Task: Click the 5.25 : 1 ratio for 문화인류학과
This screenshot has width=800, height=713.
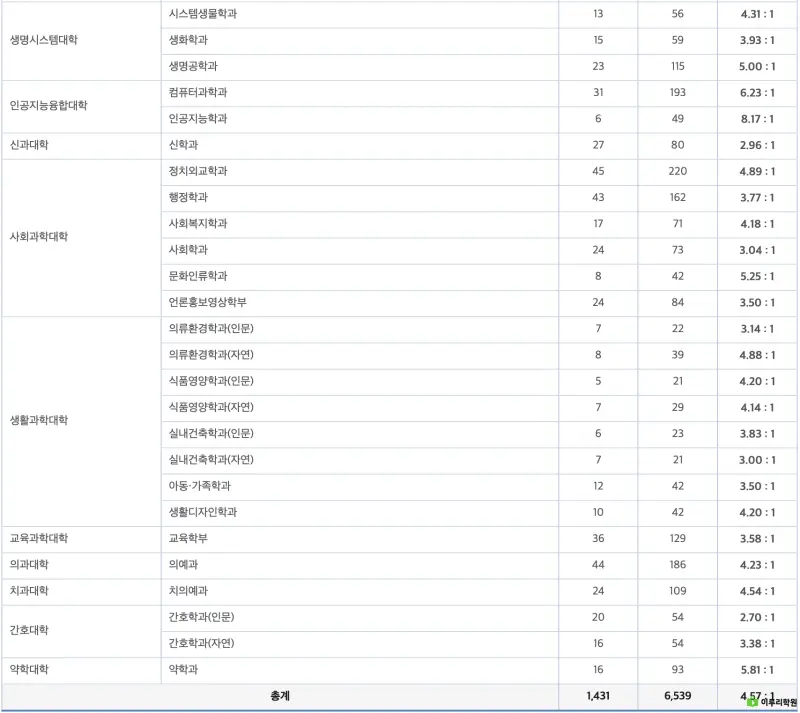Action: click(x=757, y=277)
